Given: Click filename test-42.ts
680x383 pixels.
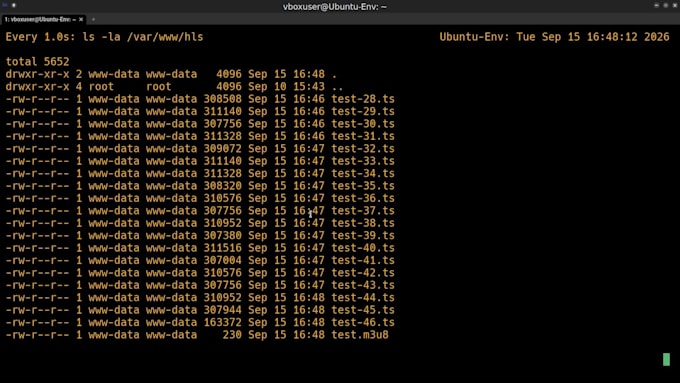Looking at the screenshot, I should pos(363,273).
